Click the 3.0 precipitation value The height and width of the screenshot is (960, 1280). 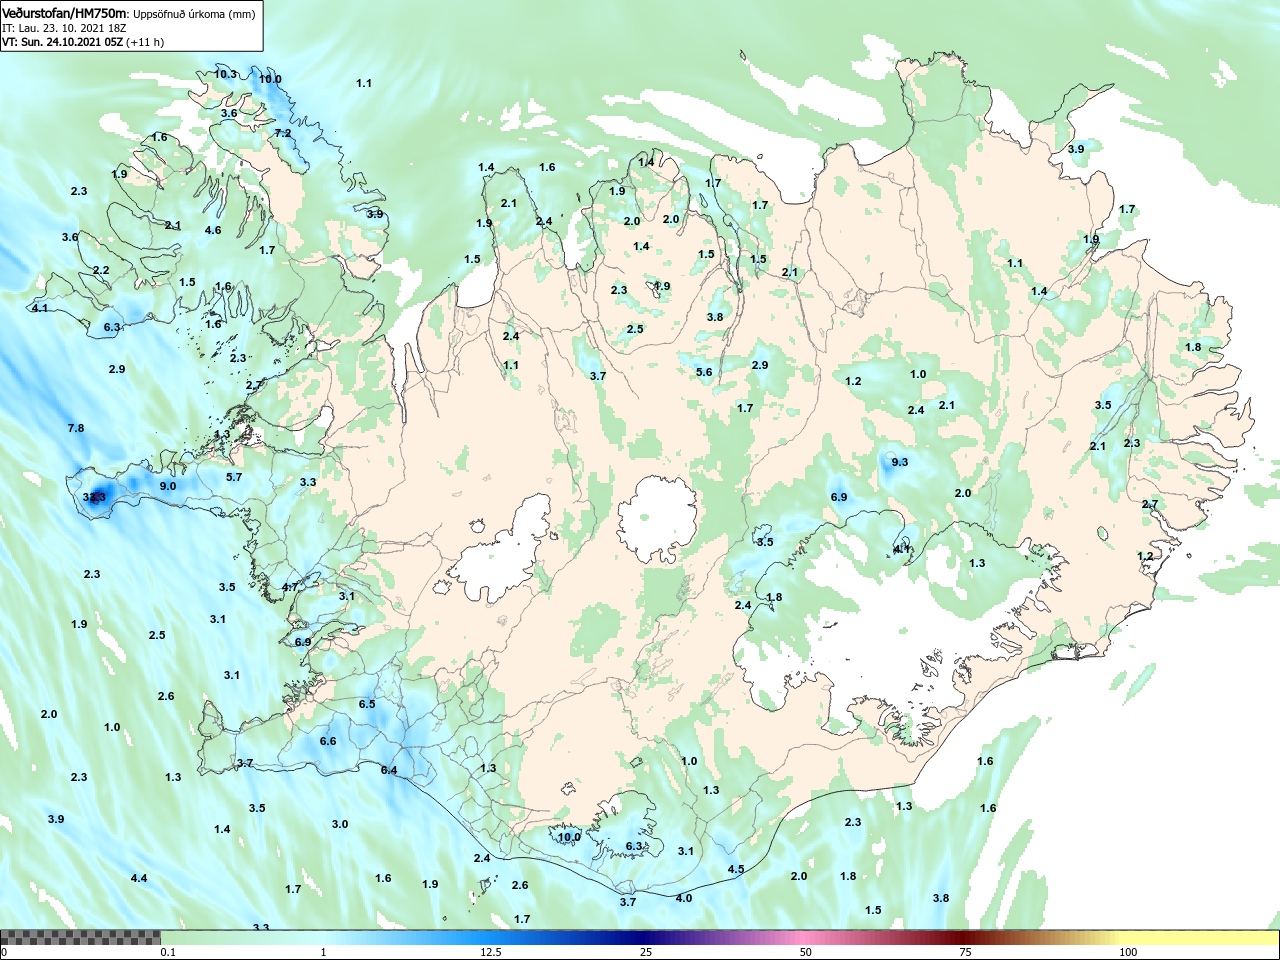coord(340,824)
